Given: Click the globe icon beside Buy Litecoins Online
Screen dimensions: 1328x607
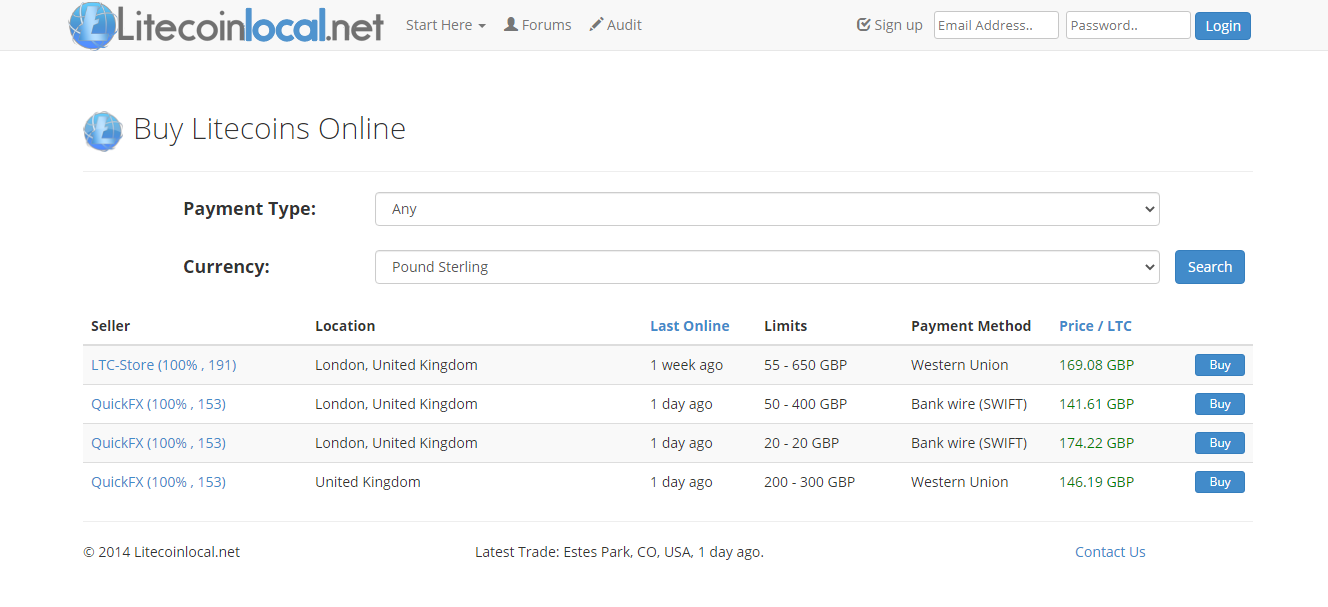Looking at the screenshot, I should tap(103, 131).
